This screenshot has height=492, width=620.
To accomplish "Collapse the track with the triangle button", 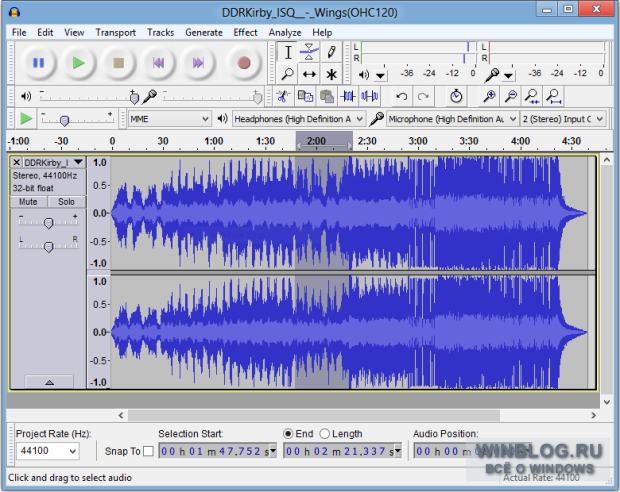I will 49,382.
